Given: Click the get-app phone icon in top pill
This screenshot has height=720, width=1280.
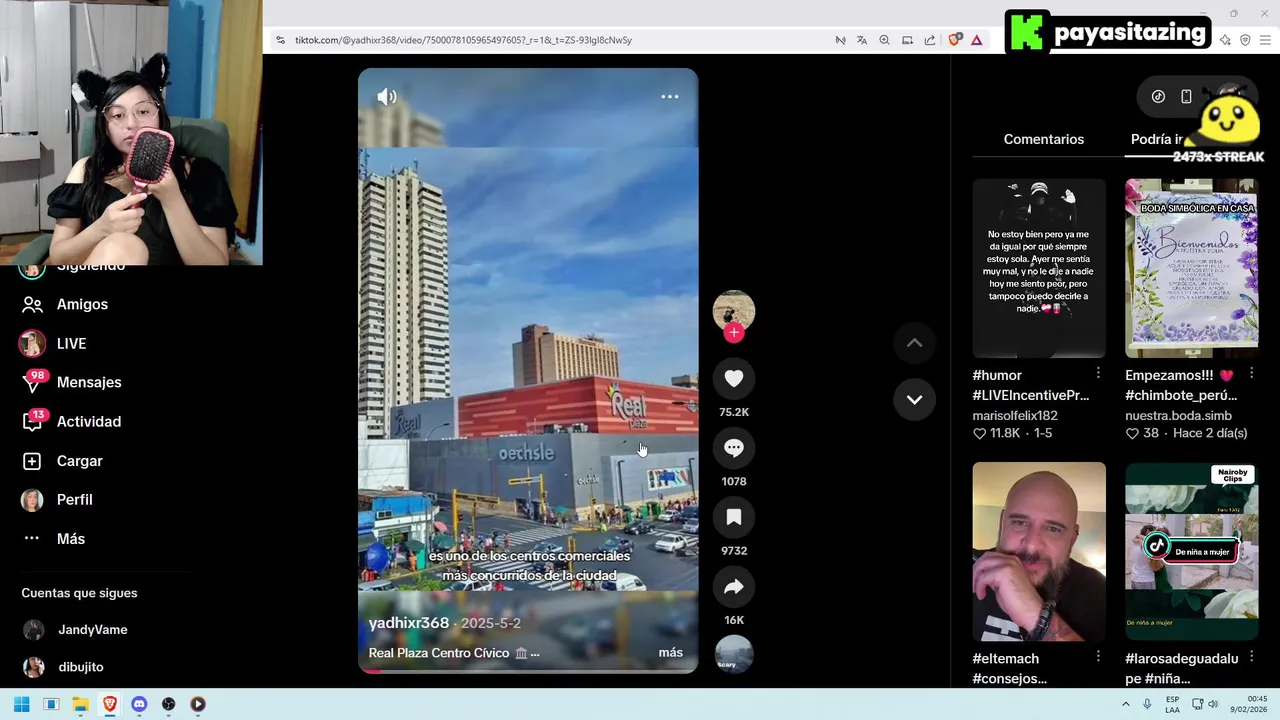Looking at the screenshot, I should [1186, 97].
